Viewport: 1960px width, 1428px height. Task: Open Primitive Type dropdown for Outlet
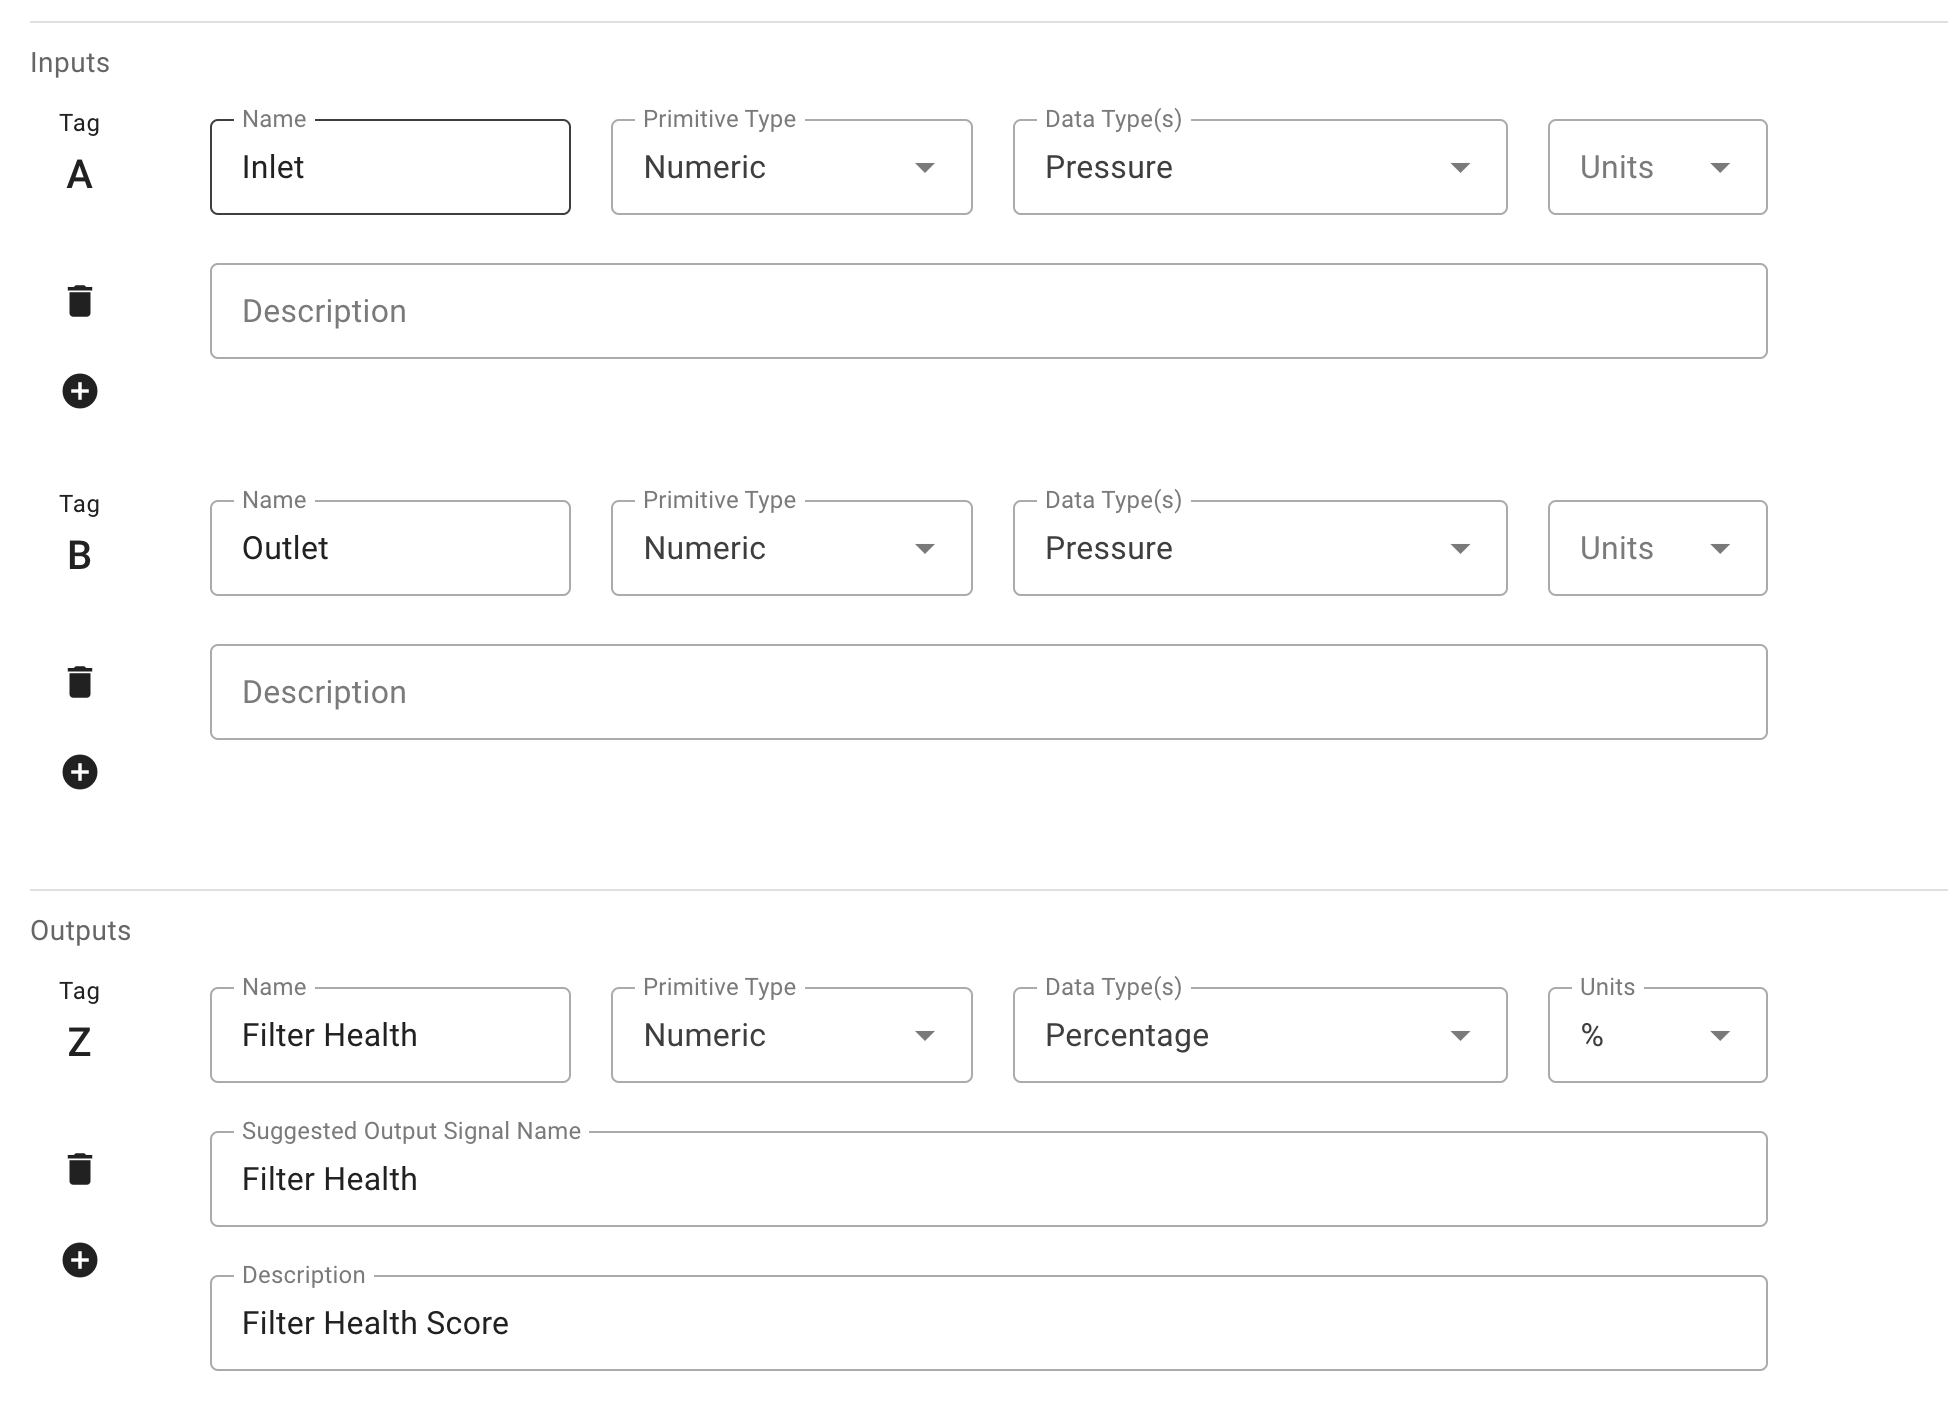pos(791,548)
